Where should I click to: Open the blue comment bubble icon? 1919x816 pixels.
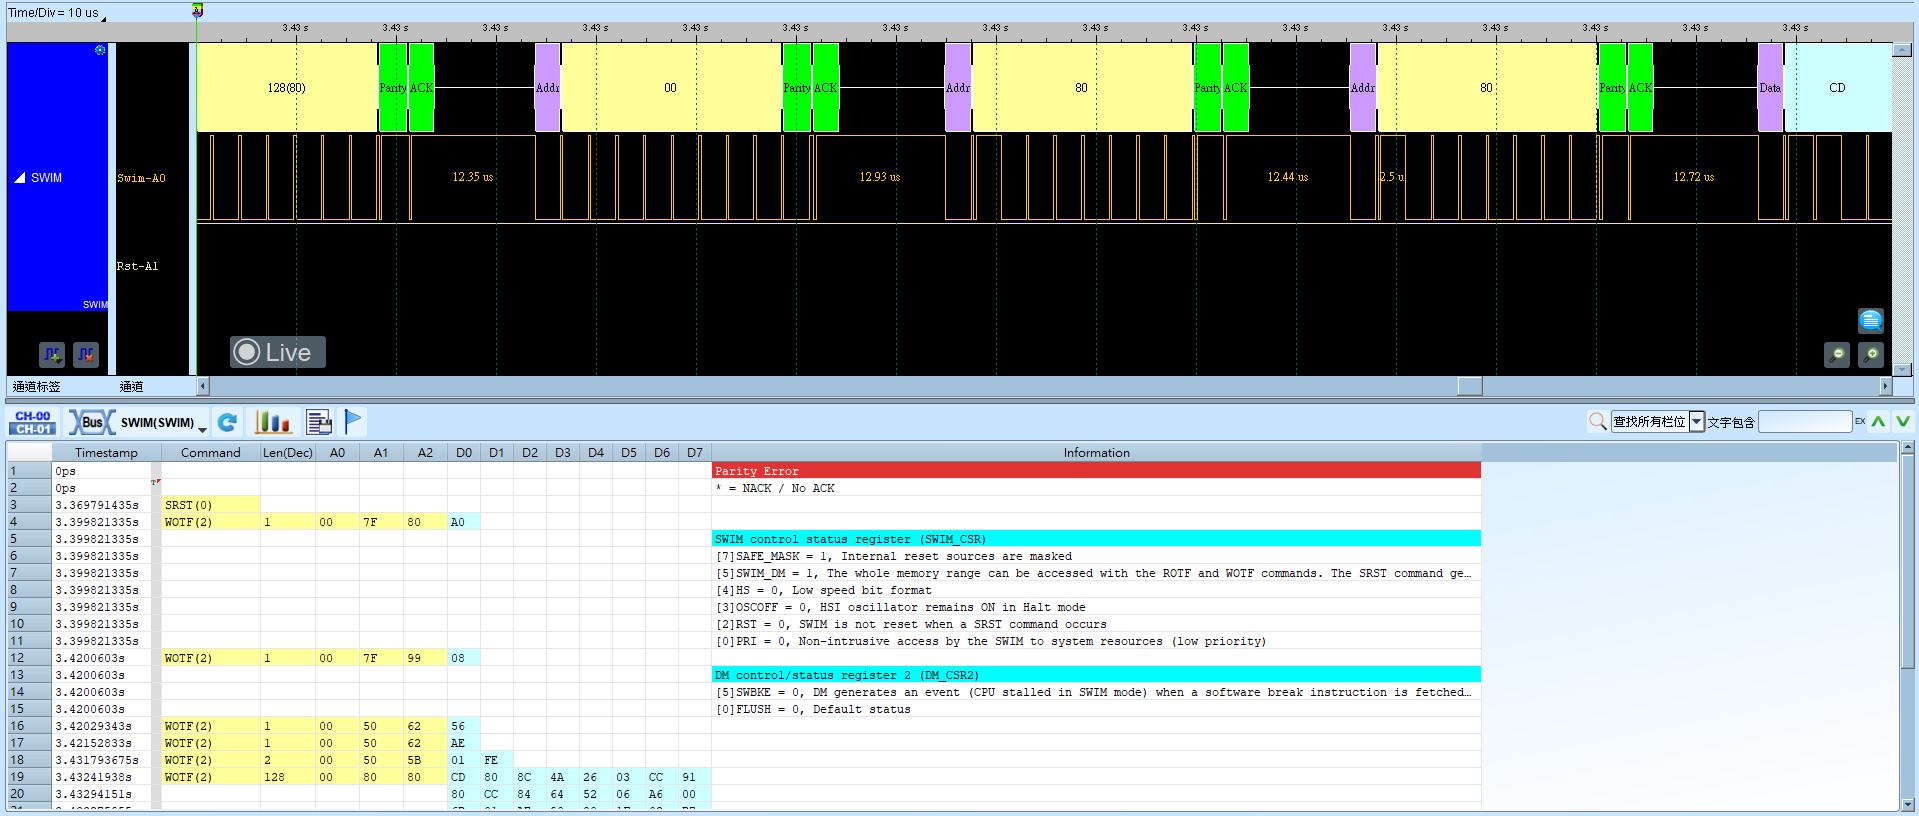[1870, 320]
